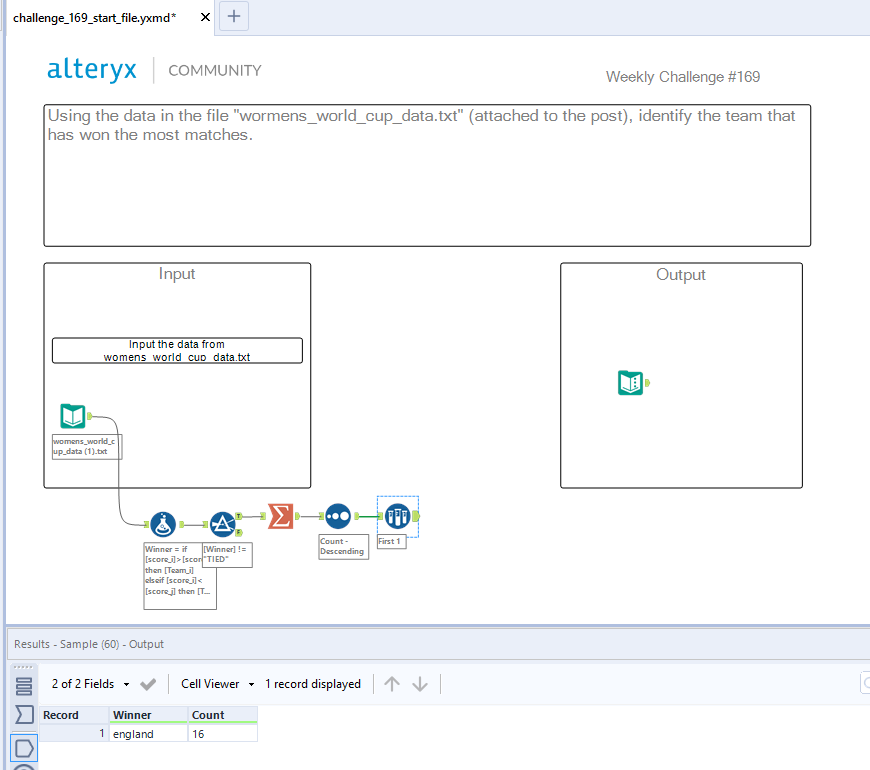Open the Cell Viewer dropdown
870x770 pixels.
217,684
